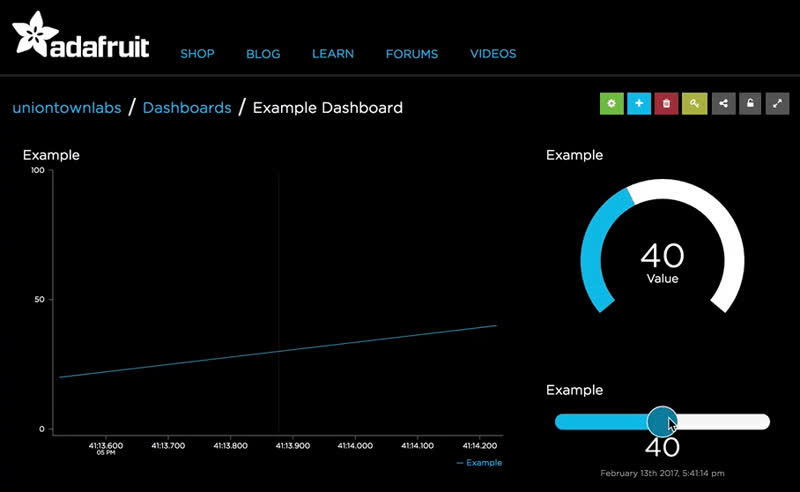Enter fullscreen with the expand arrows icon
The width and height of the screenshot is (800, 492).
point(777,104)
